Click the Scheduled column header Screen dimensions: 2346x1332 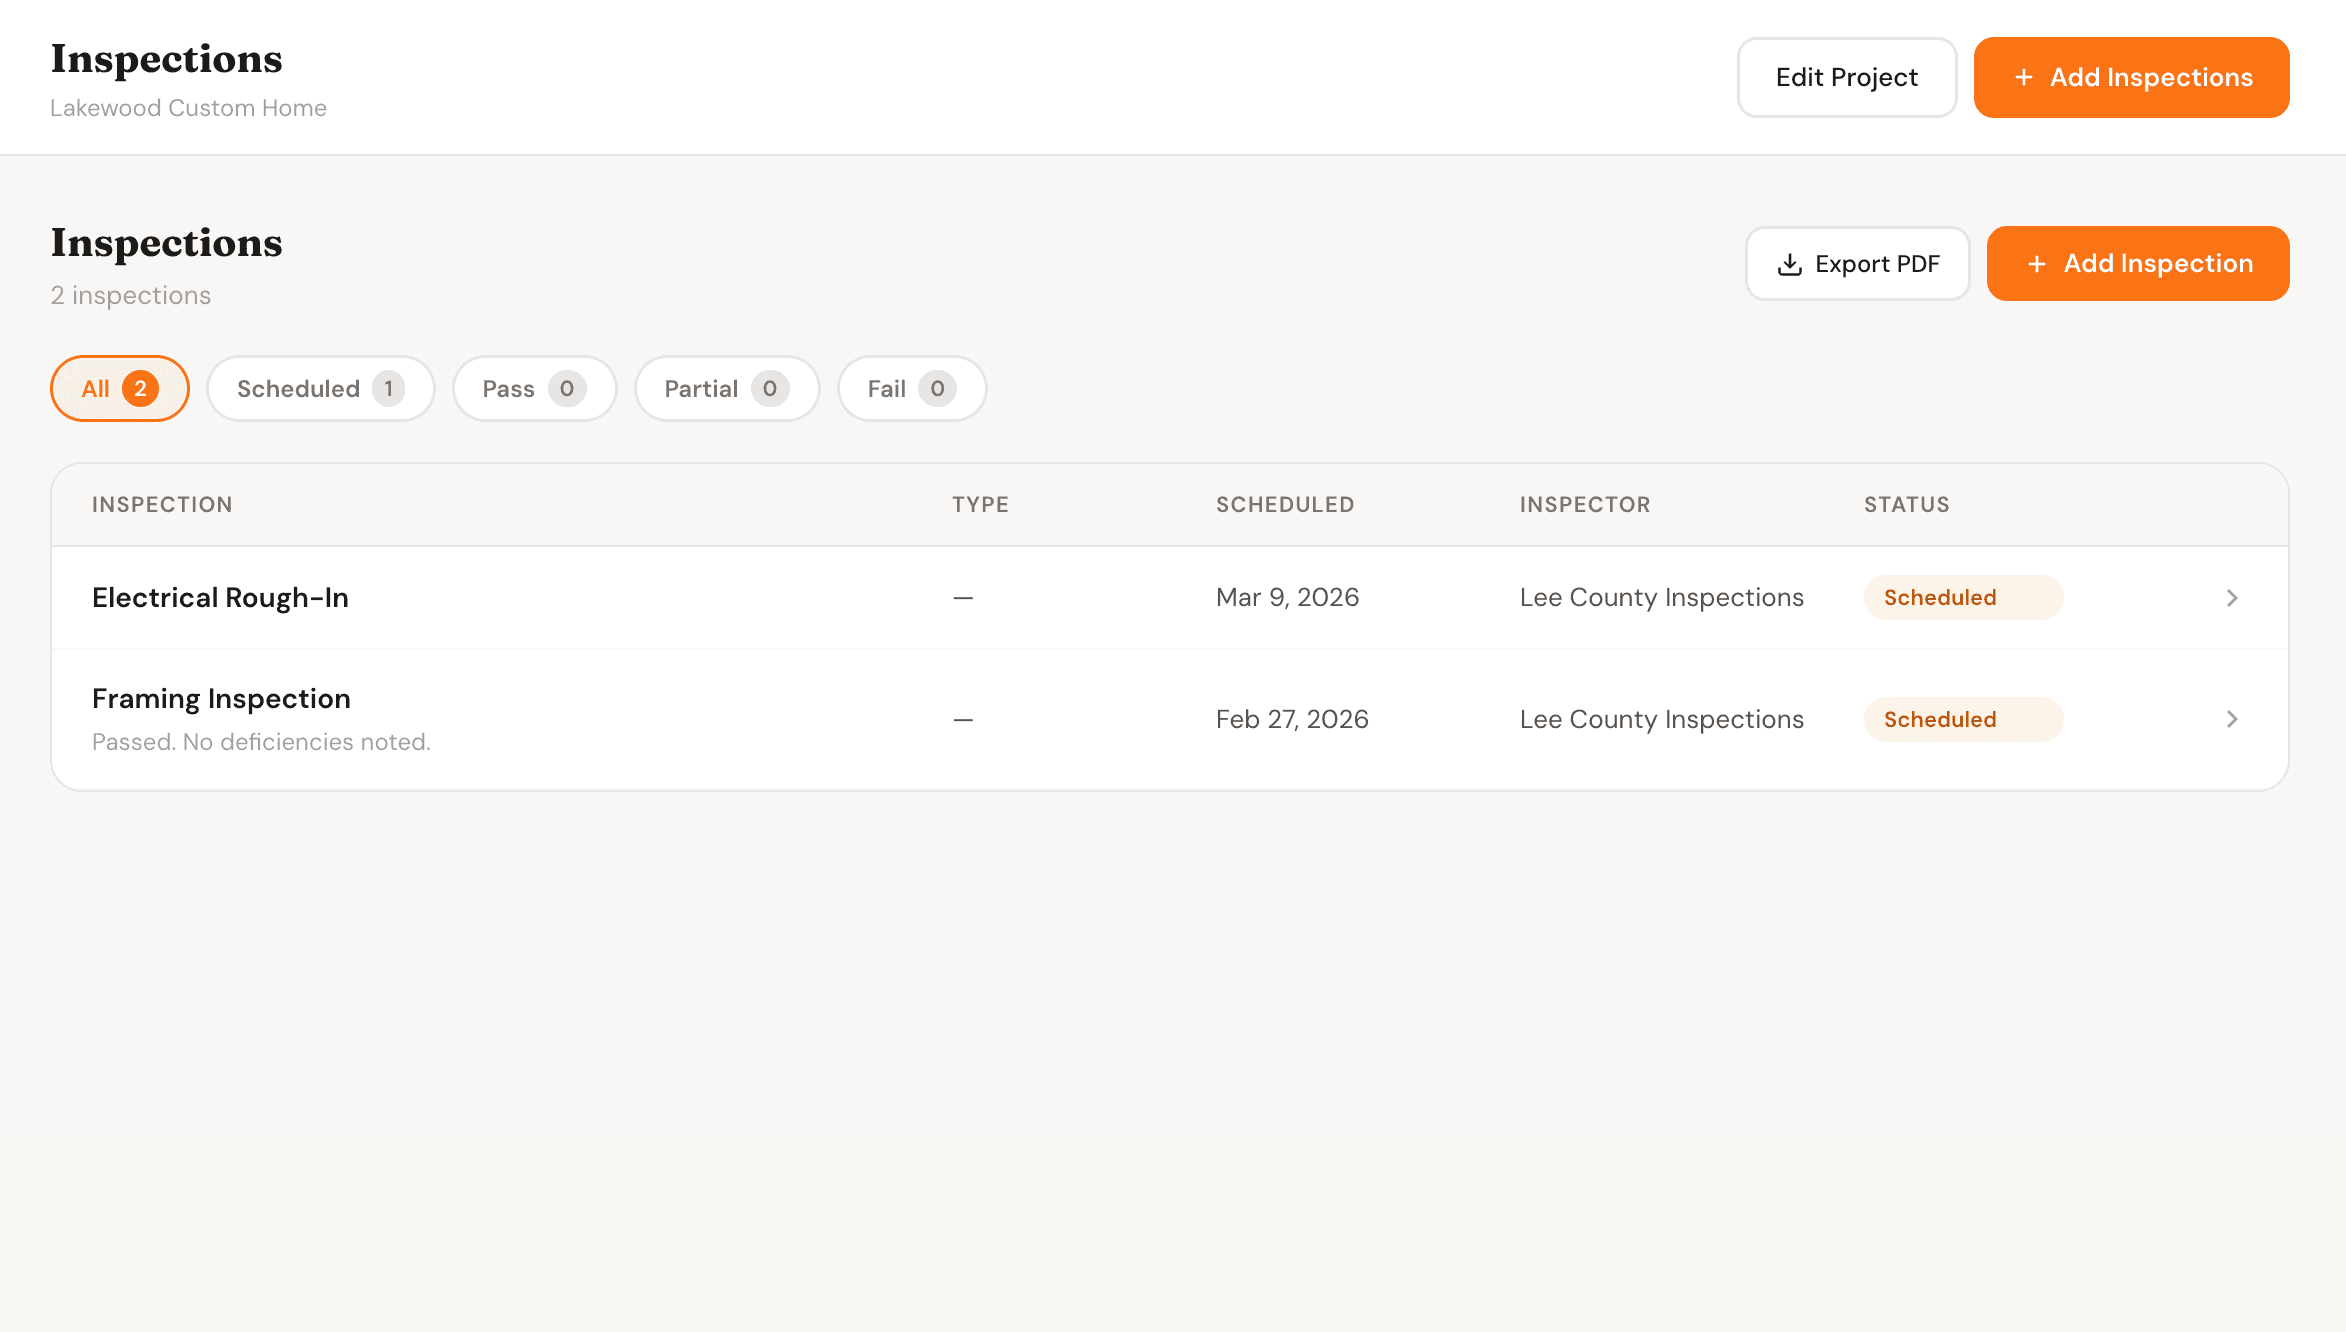[1285, 505]
